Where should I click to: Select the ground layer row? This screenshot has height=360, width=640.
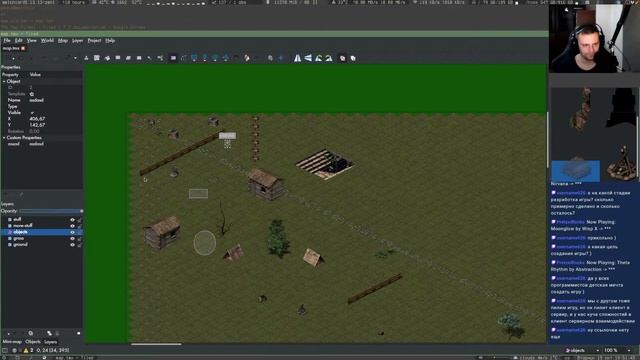click(41, 244)
